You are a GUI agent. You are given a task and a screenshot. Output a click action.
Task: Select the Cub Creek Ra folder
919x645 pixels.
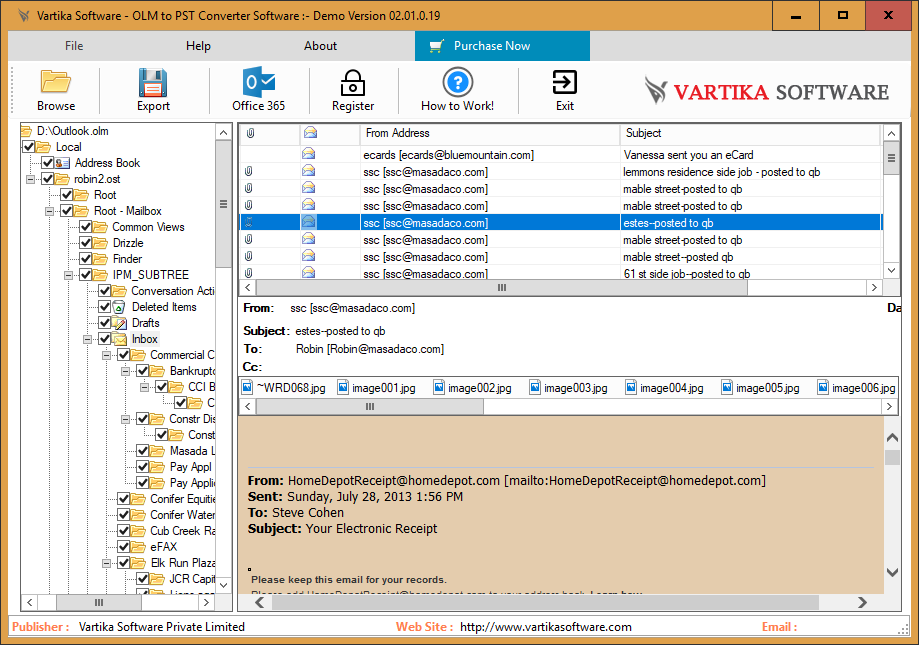182,531
